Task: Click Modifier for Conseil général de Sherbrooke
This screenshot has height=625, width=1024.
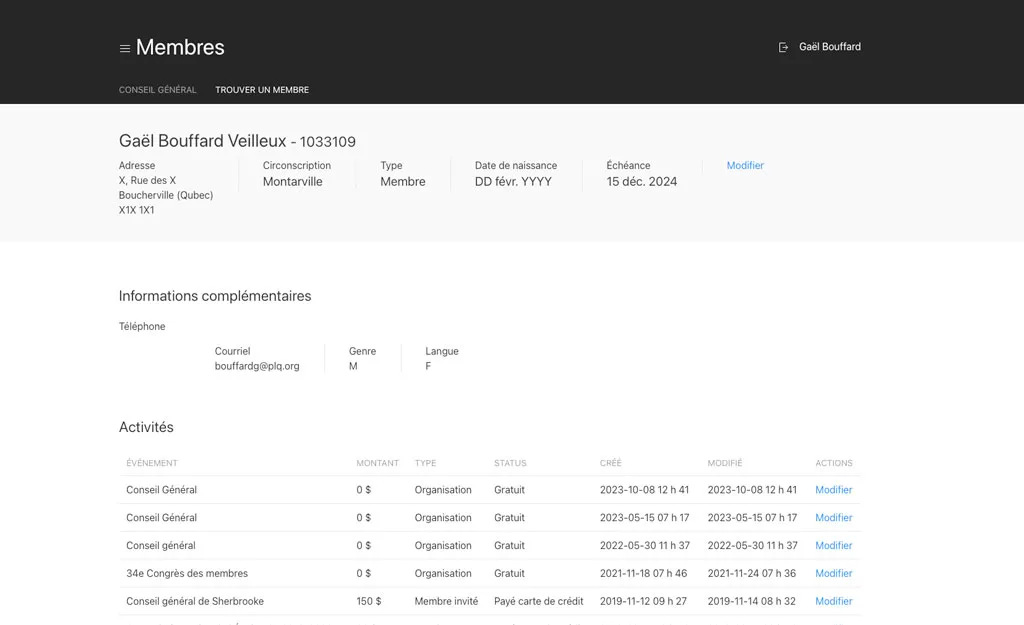Action: pyautogui.click(x=833, y=602)
